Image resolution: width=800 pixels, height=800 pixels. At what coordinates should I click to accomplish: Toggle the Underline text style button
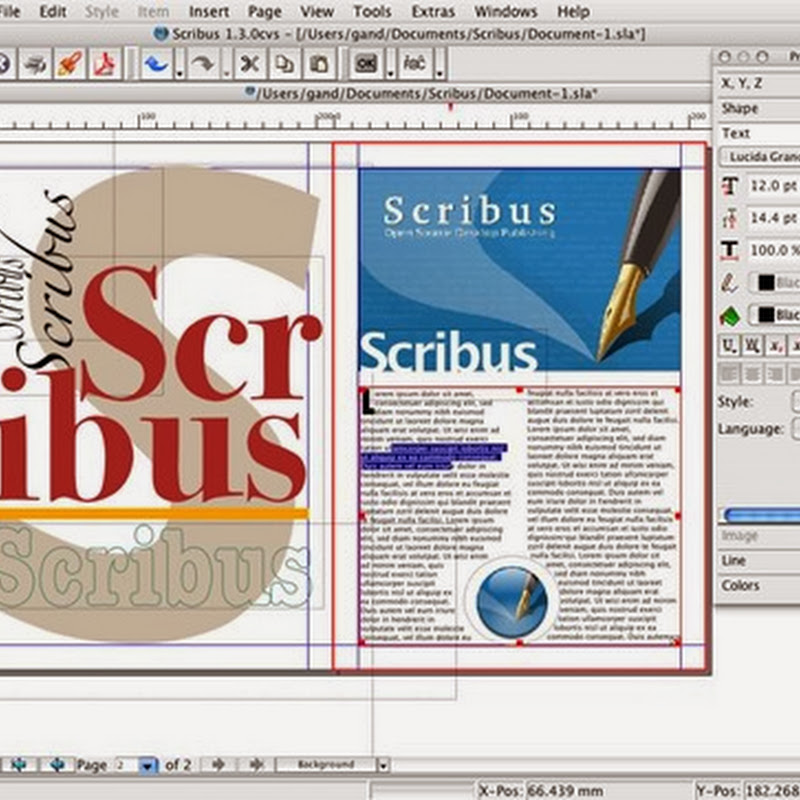coord(729,347)
